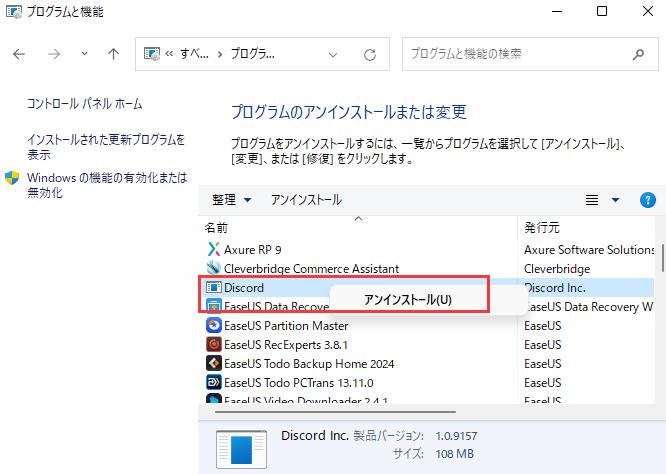Viewport: 666px width, 474px height.
Task: Go up one folder level
Action: 113,54
